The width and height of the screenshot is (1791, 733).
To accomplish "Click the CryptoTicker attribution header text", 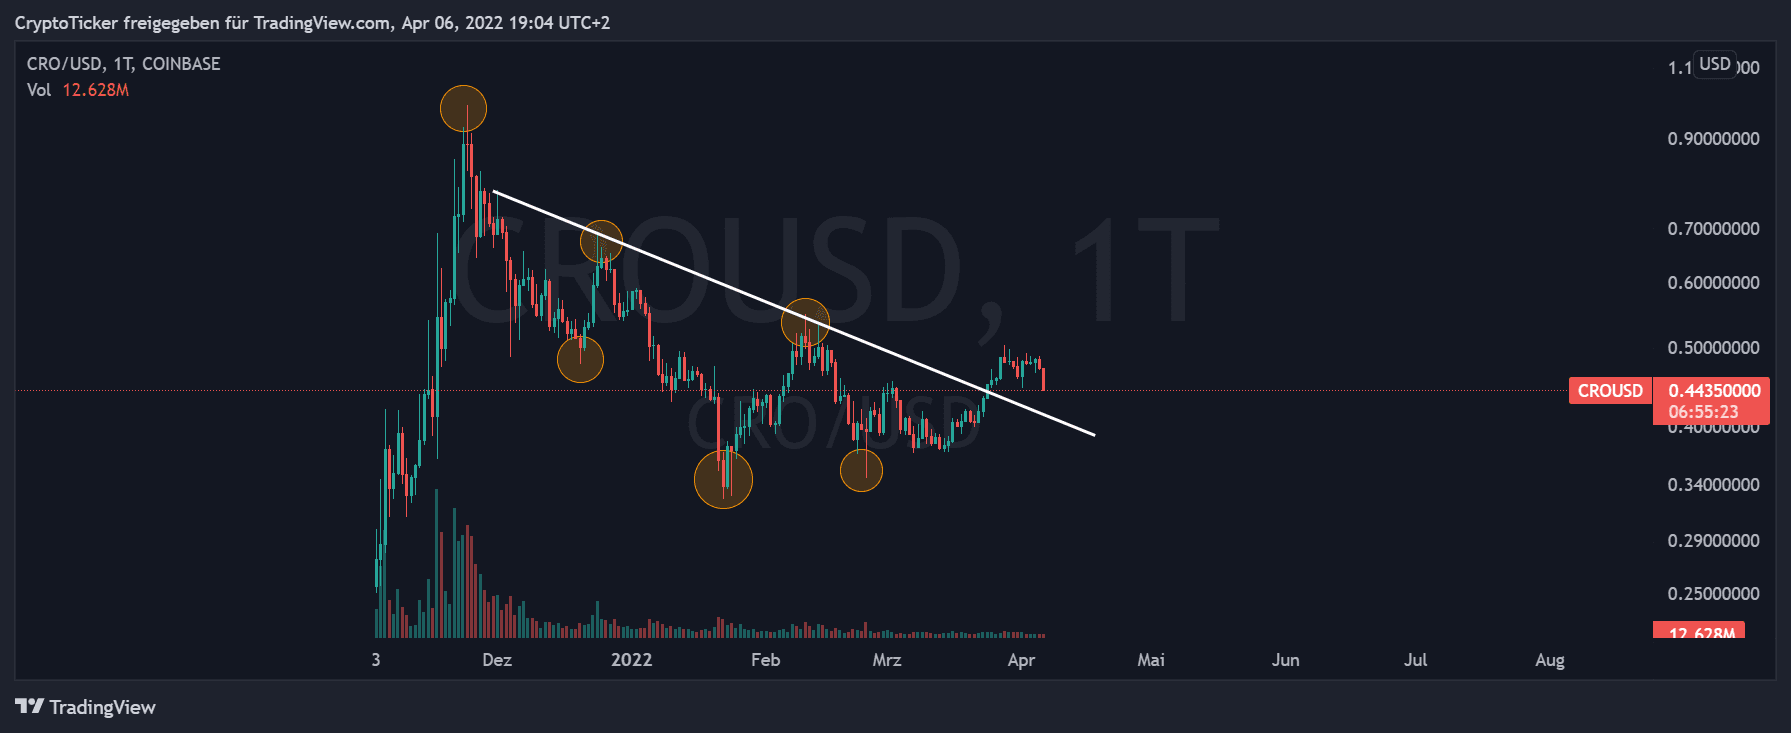I will 312,23.
